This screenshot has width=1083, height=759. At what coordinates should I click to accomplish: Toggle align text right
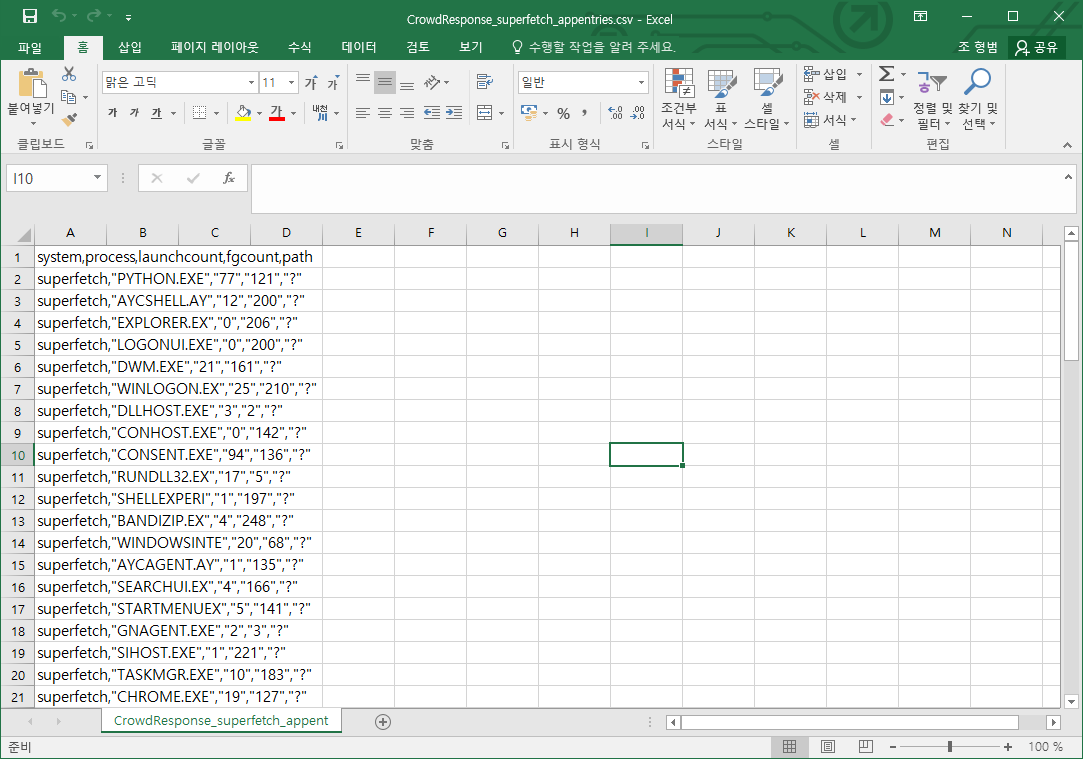[408, 113]
